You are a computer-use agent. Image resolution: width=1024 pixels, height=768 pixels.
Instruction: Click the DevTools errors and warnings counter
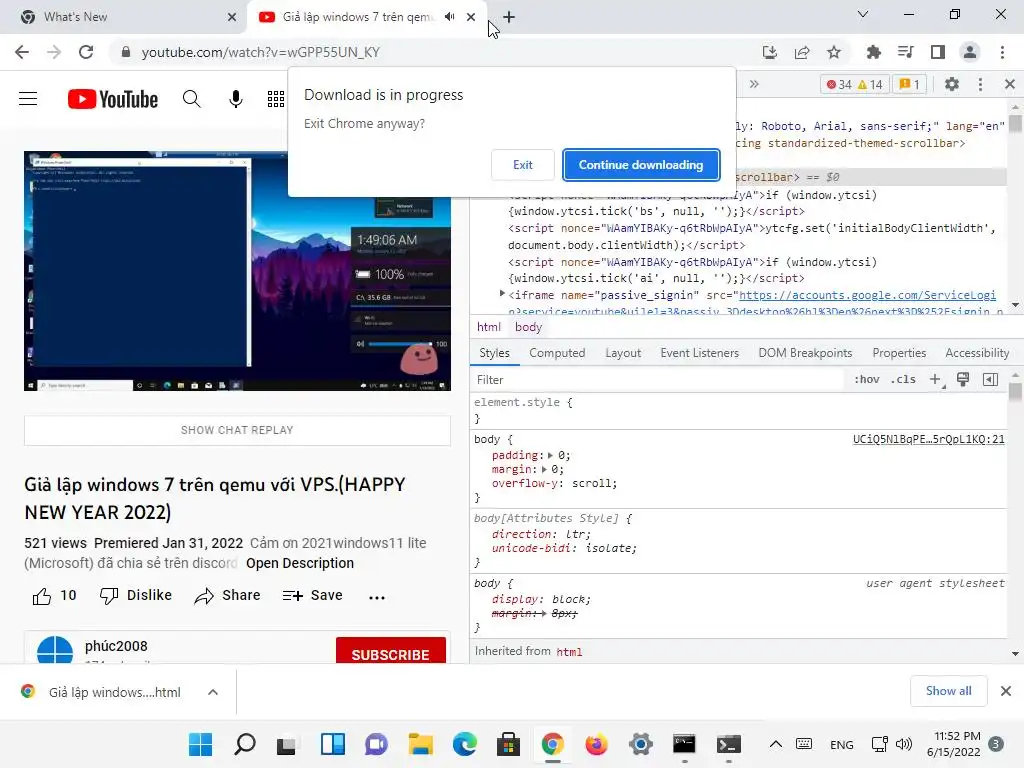[x=854, y=84]
